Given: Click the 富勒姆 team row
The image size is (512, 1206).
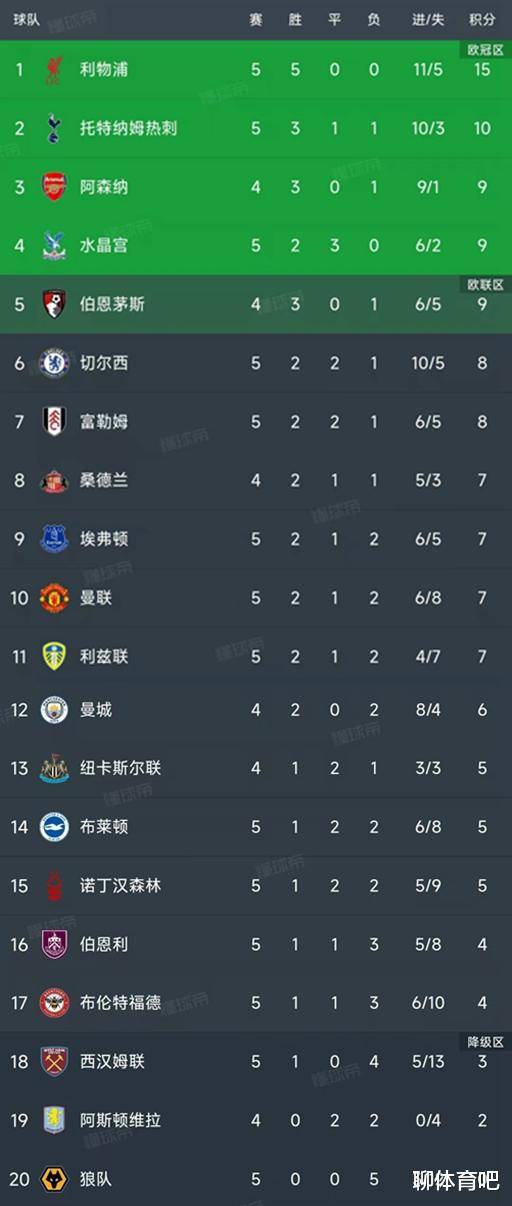Looking at the screenshot, I should pyautogui.click(x=256, y=422).
